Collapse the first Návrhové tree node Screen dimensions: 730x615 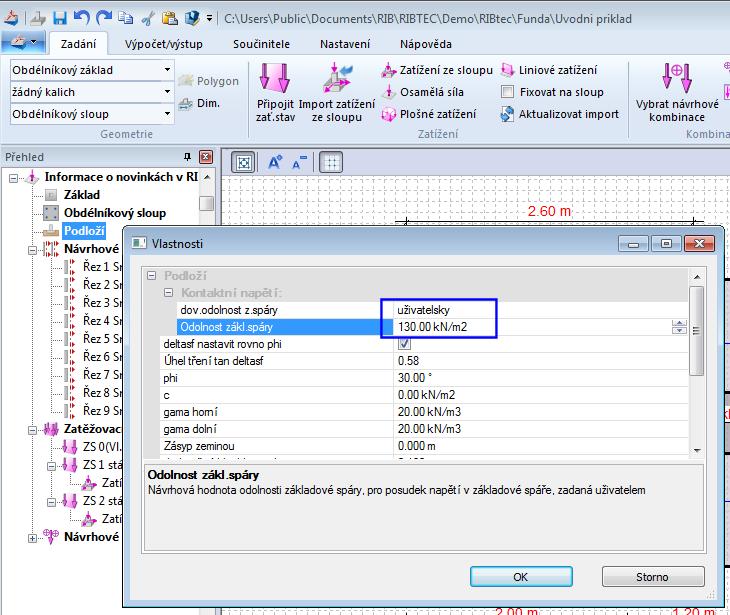pos(32,250)
